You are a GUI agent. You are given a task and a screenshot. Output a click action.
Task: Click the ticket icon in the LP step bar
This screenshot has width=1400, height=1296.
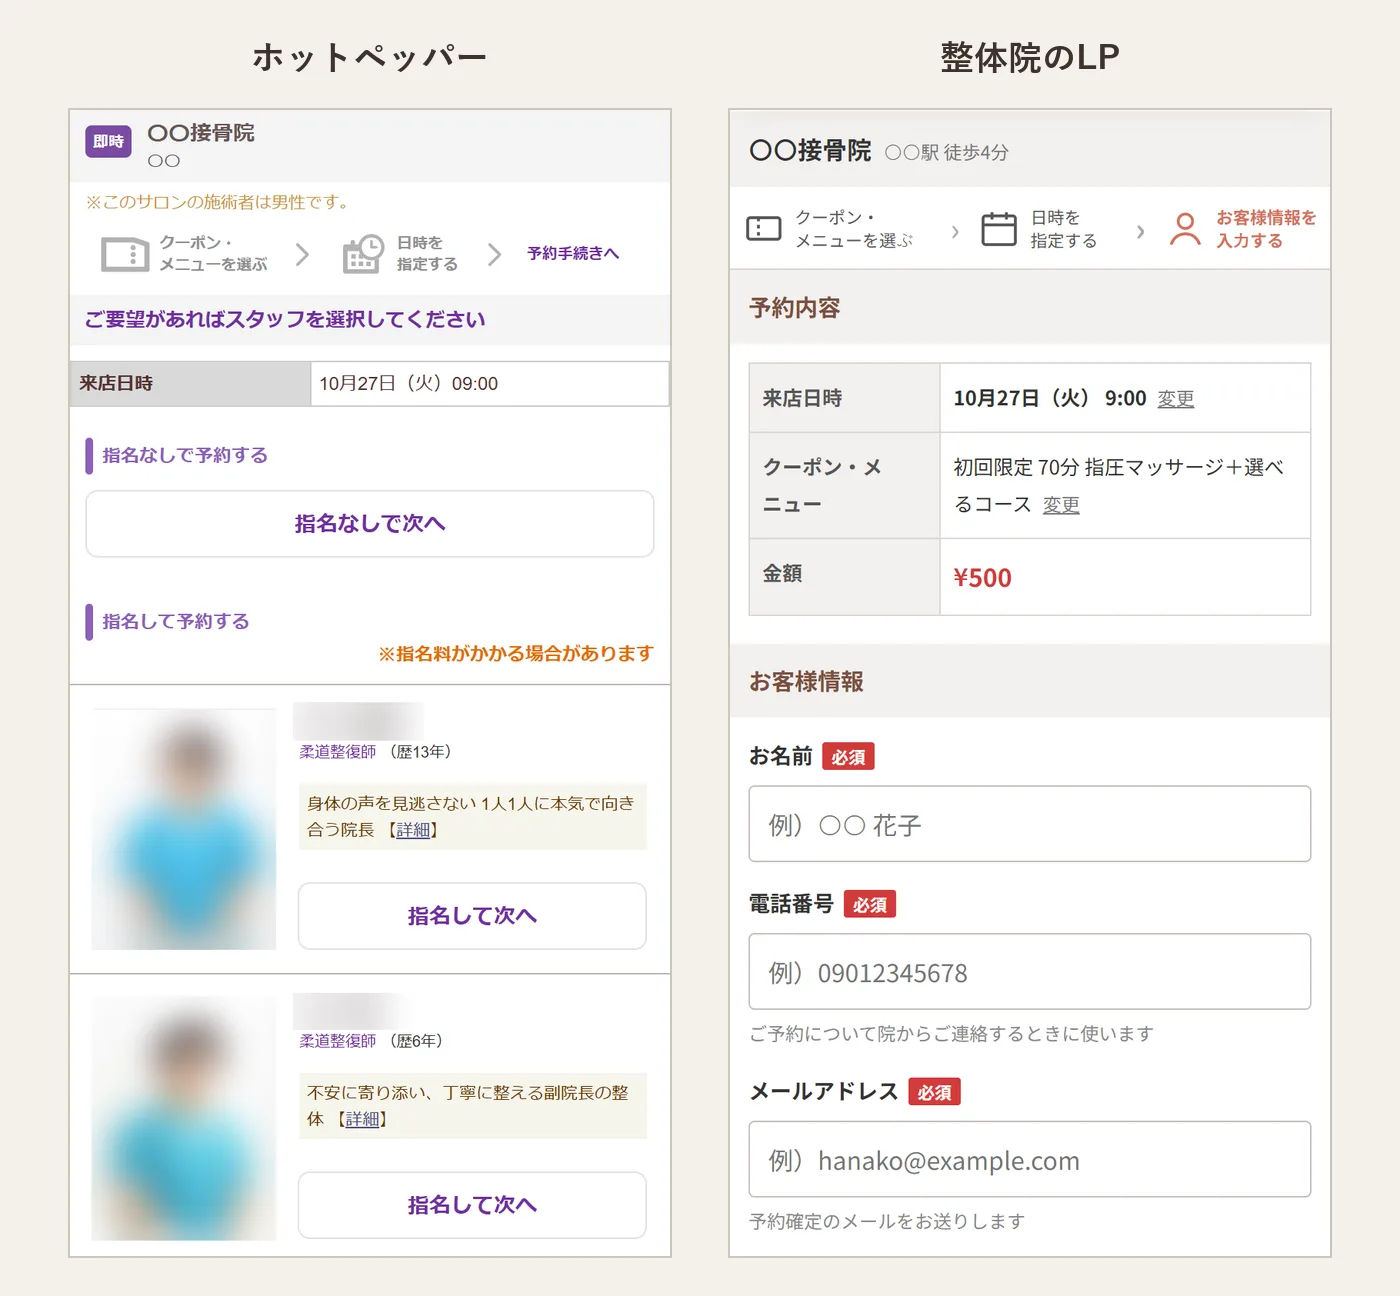click(764, 229)
